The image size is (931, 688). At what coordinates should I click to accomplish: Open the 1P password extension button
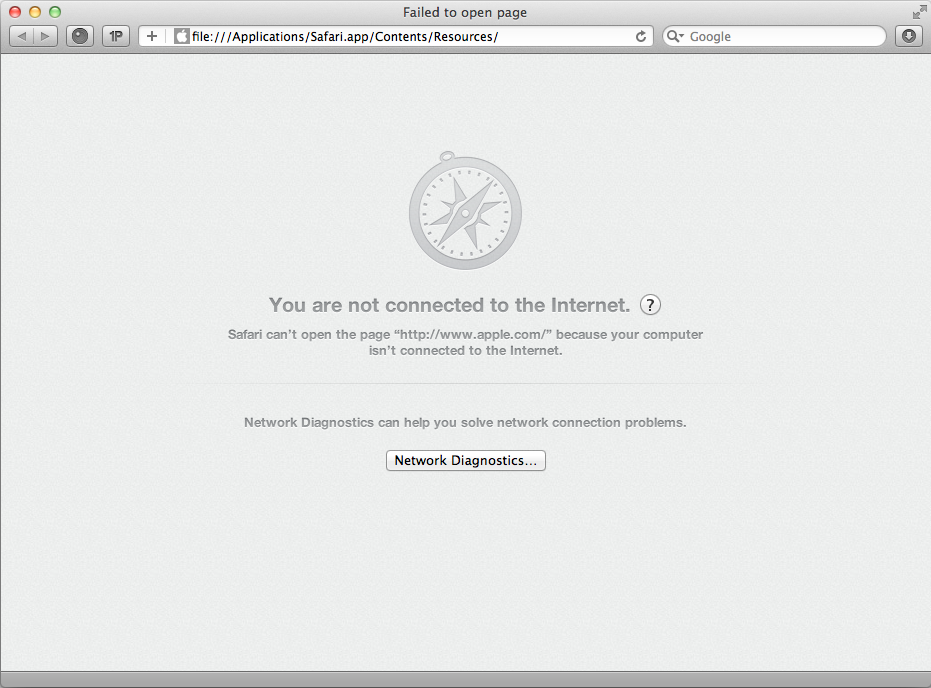tap(116, 36)
